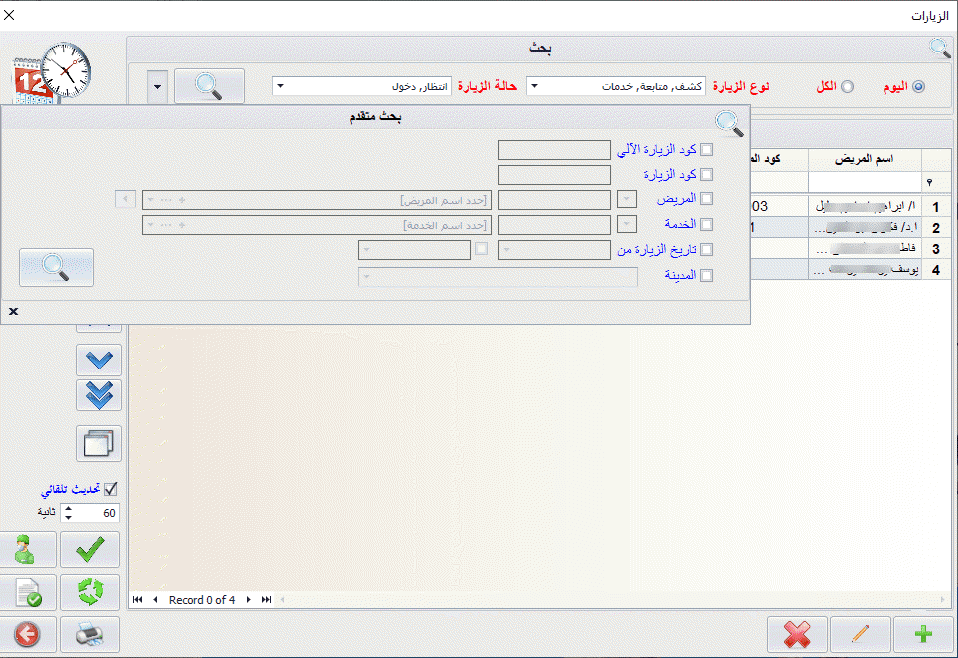Image resolution: width=958 pixels, height=658 pixels.
Task: Click the الخدمة code input field
Action: point(554,225)
